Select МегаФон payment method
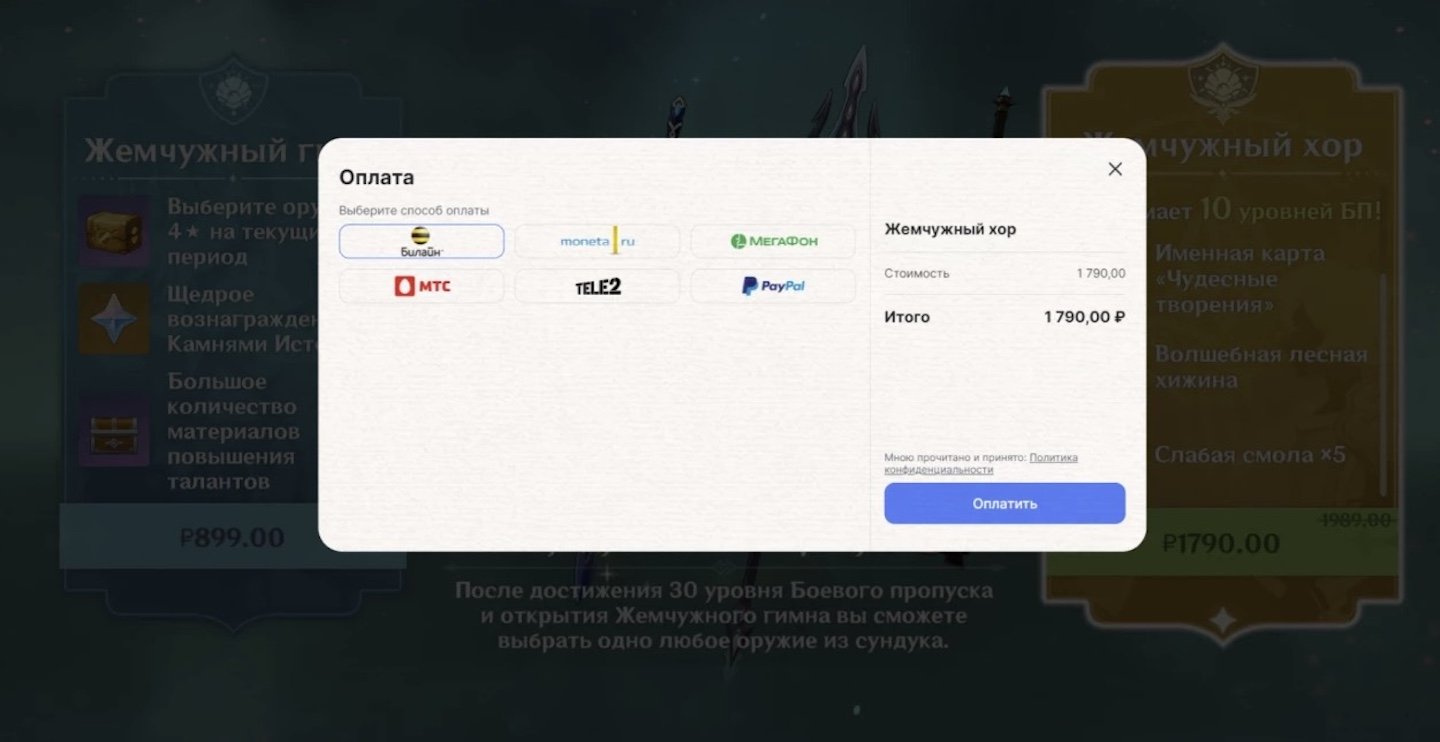Image resolution: width=1440 pixels, height=742 pixels. [x=773, y=241]
